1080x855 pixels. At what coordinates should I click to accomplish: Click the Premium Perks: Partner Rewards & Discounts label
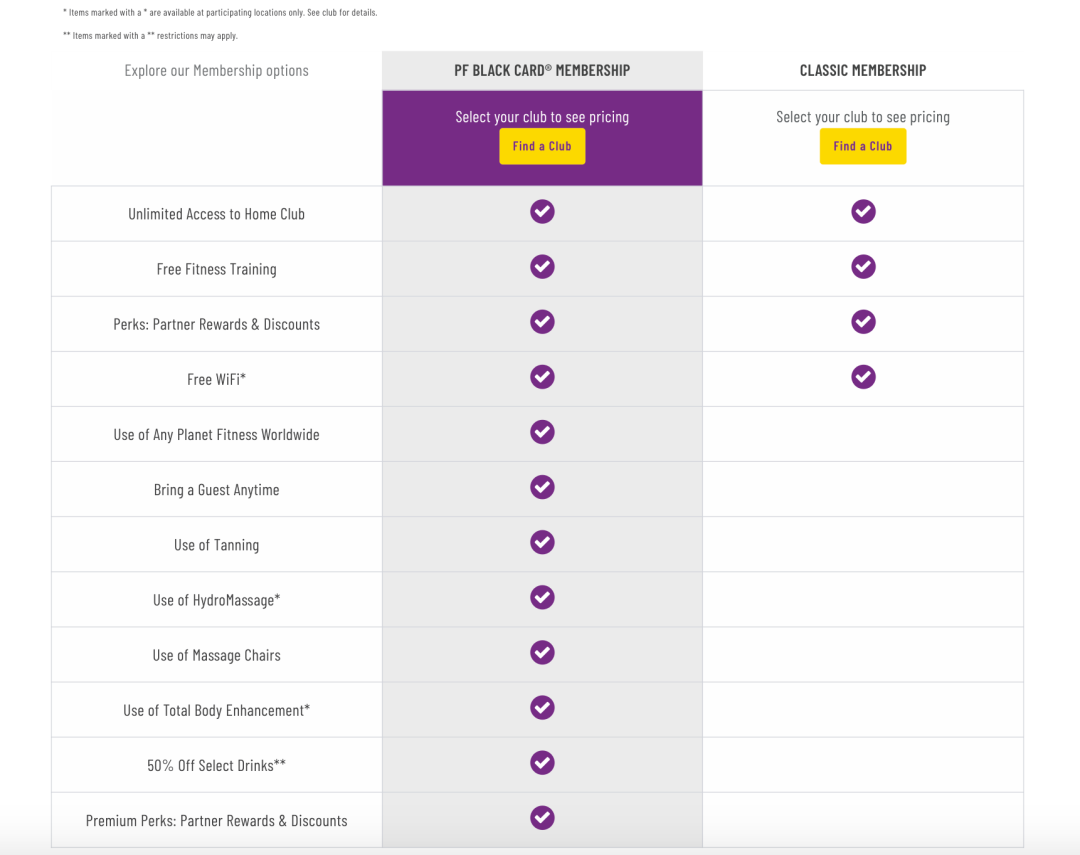coord(217,821)
